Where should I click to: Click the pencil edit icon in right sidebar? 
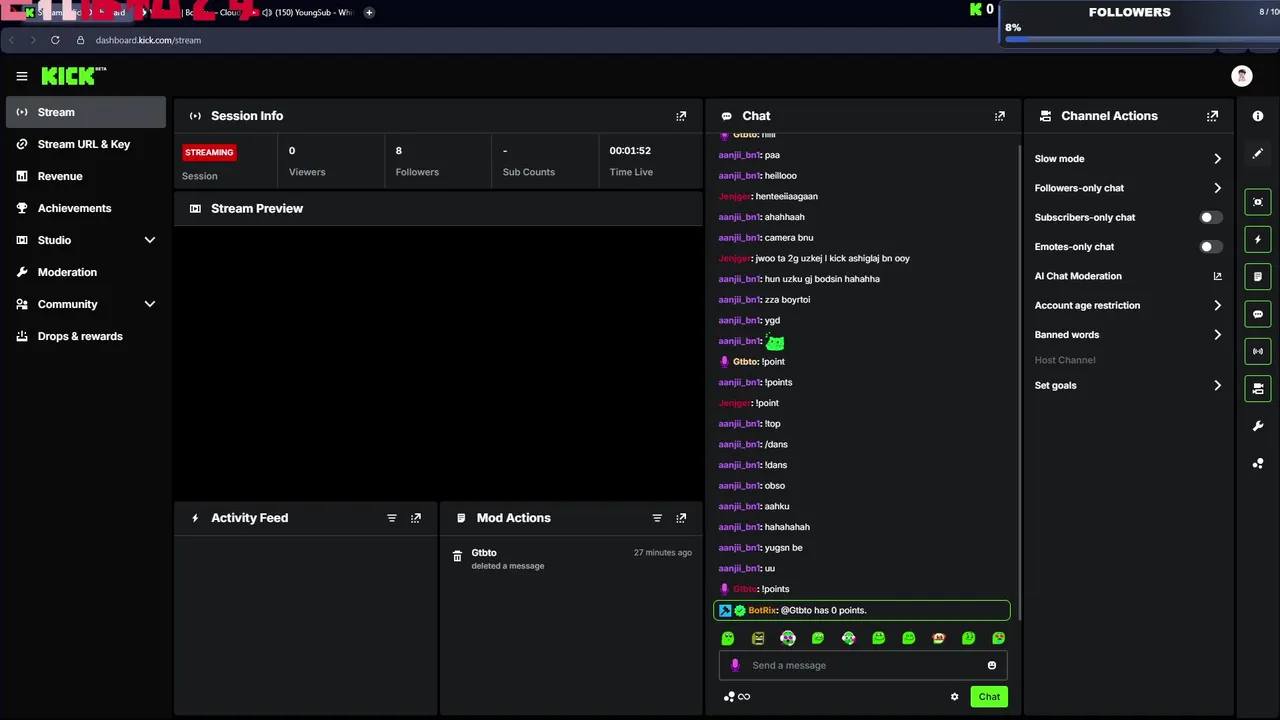point(1258,154)
